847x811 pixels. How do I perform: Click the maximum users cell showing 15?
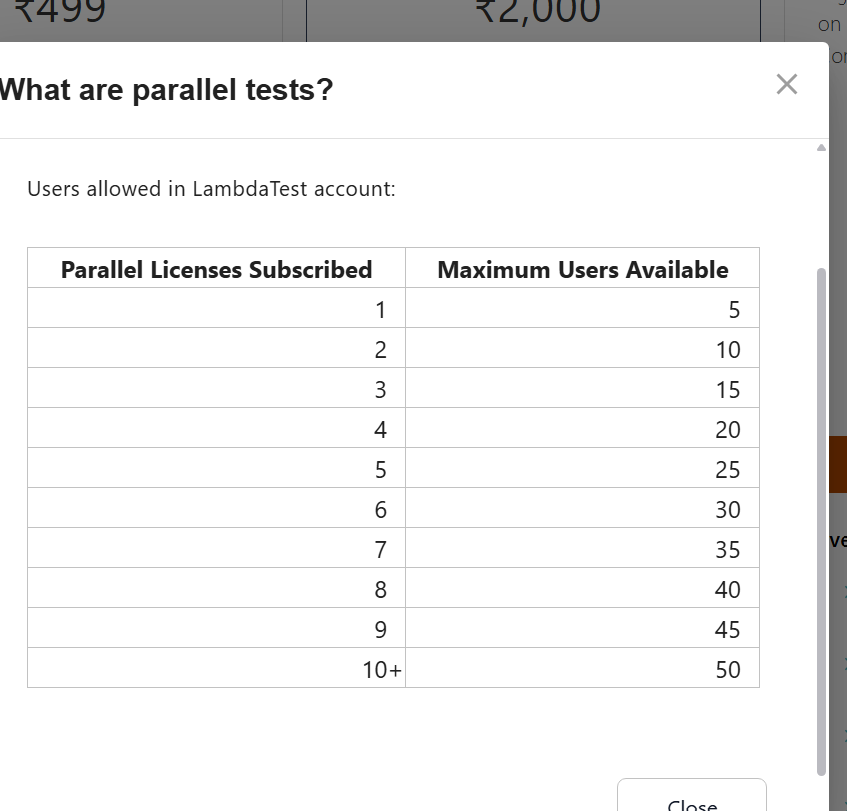coord(582,388)
